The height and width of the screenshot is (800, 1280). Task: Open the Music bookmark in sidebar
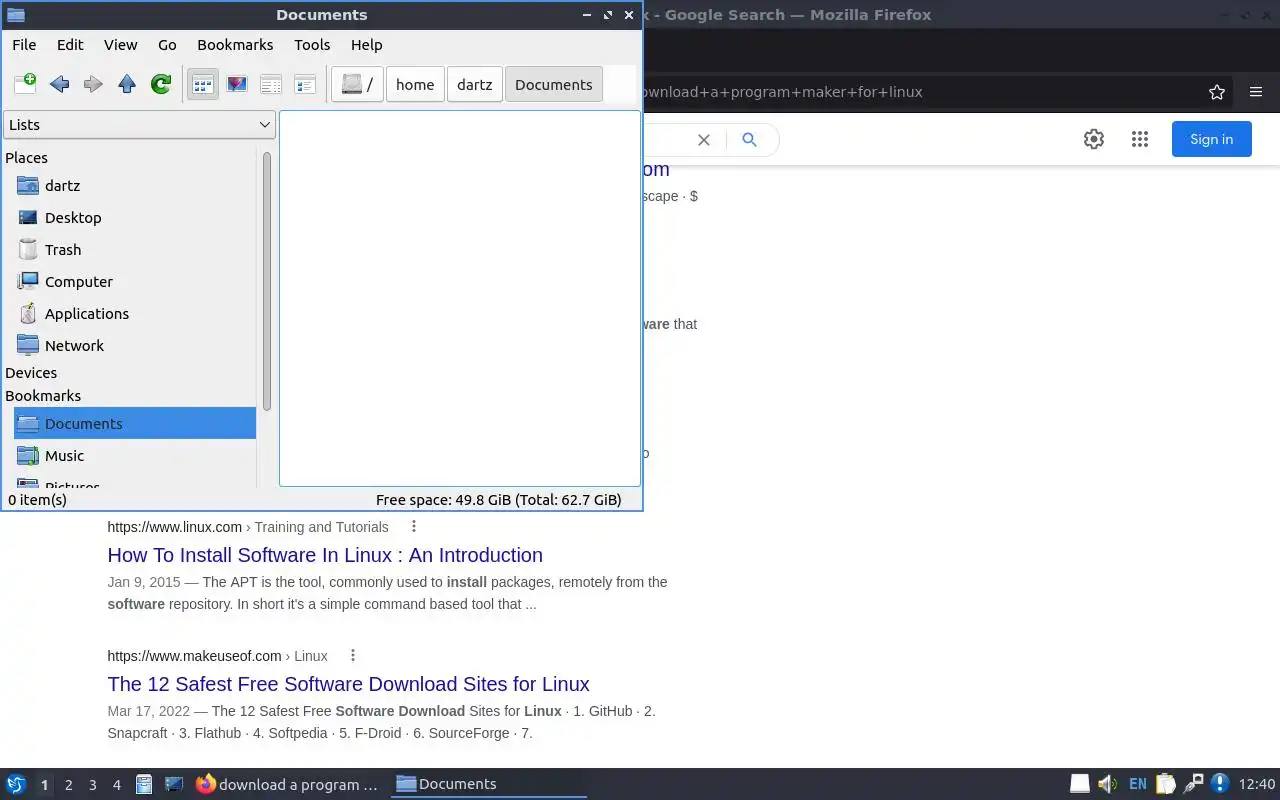(135, 456)
